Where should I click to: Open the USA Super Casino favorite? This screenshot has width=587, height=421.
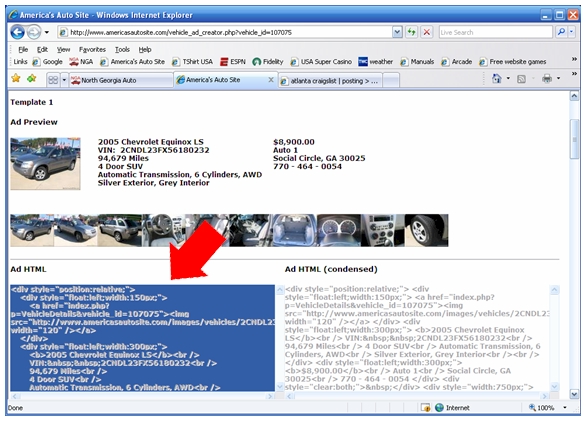(x=322, y=62)
